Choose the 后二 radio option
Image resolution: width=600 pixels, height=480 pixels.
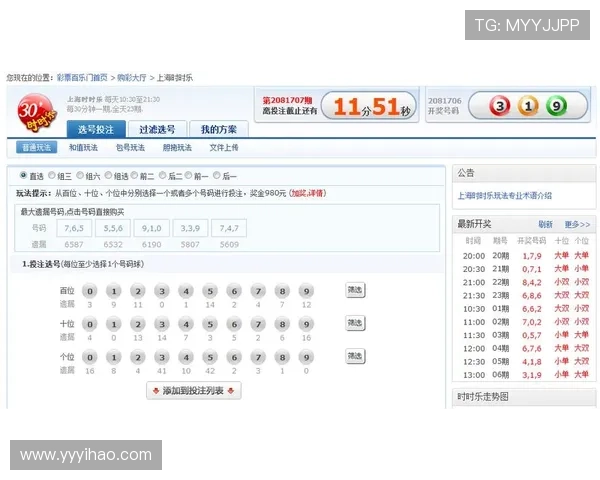click(163, 175)
